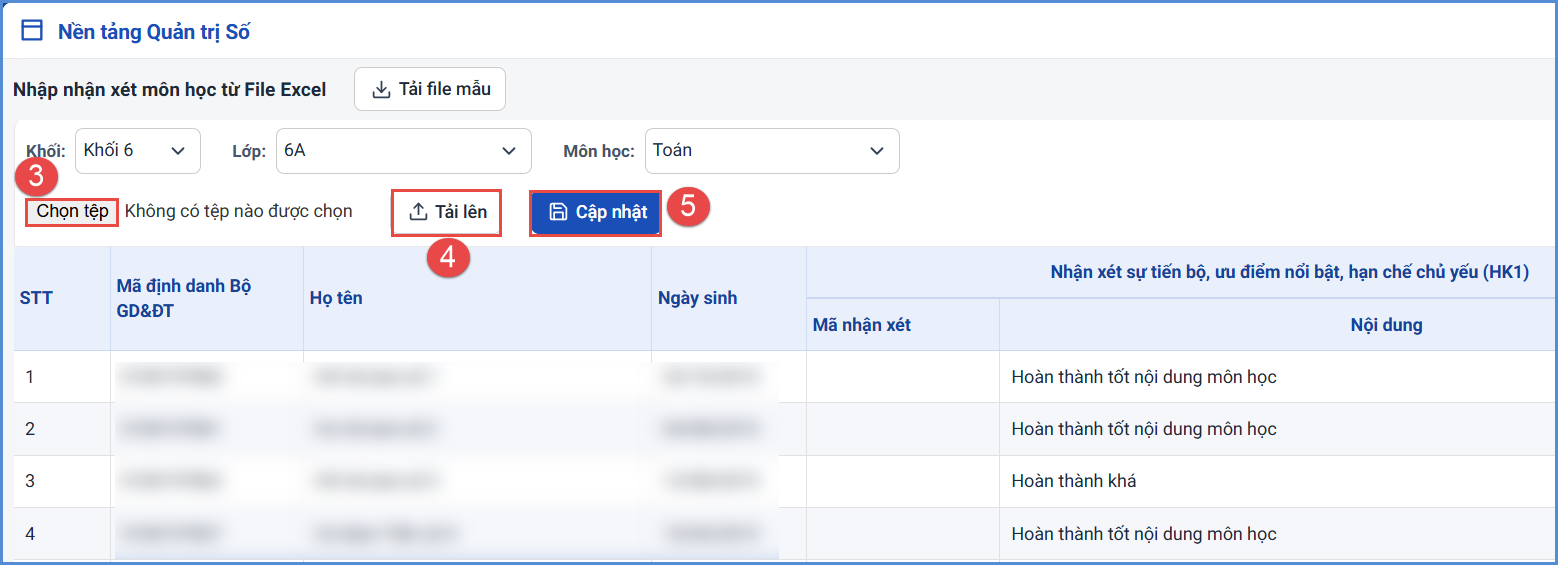Upload the file using Tải lên button
This screenshot has width=1558, height=565.
click(x=446, y=213)
